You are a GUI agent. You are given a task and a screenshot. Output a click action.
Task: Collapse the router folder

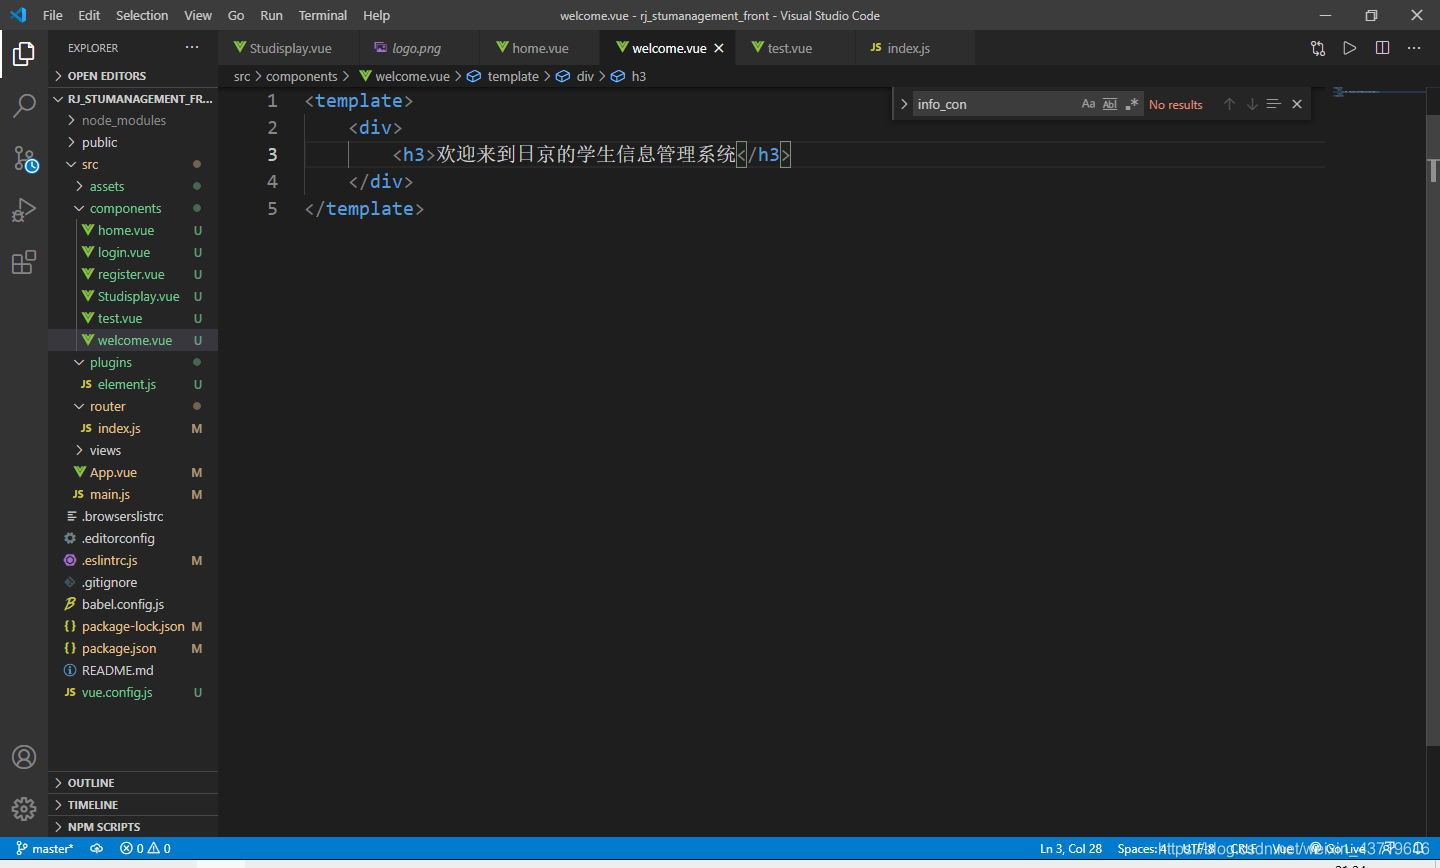click(133, 406)
